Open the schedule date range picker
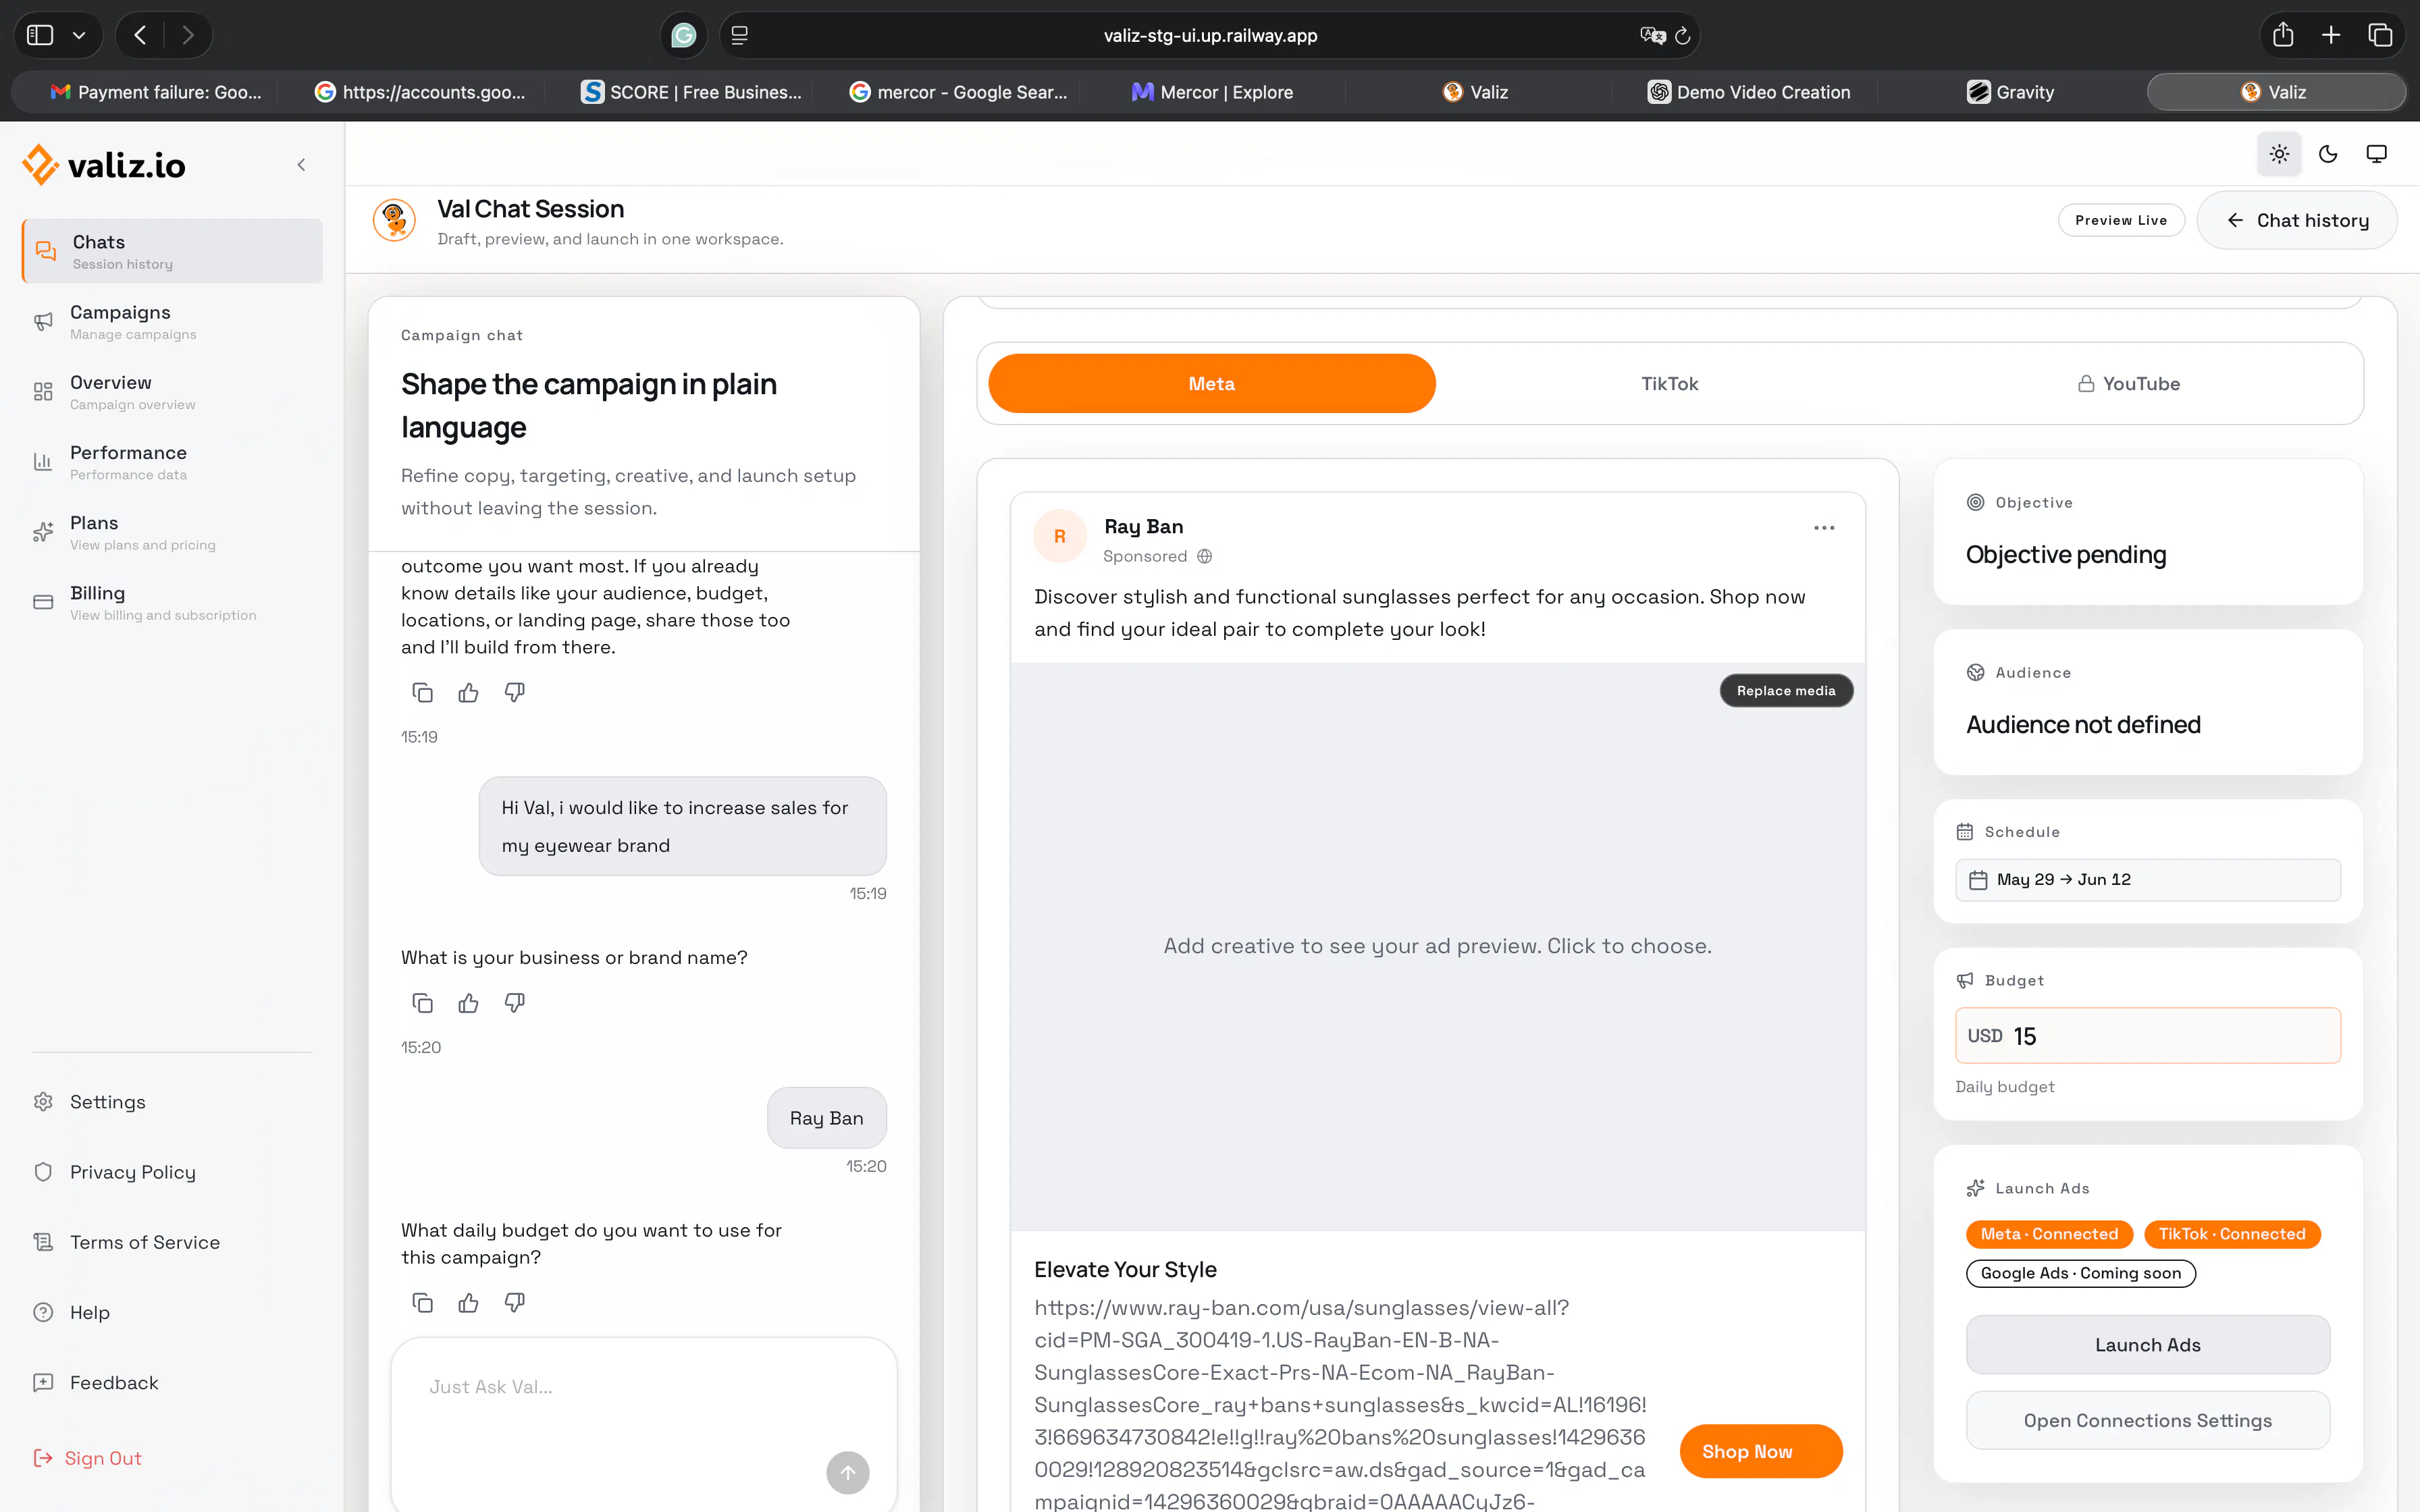 point(2148,880)
